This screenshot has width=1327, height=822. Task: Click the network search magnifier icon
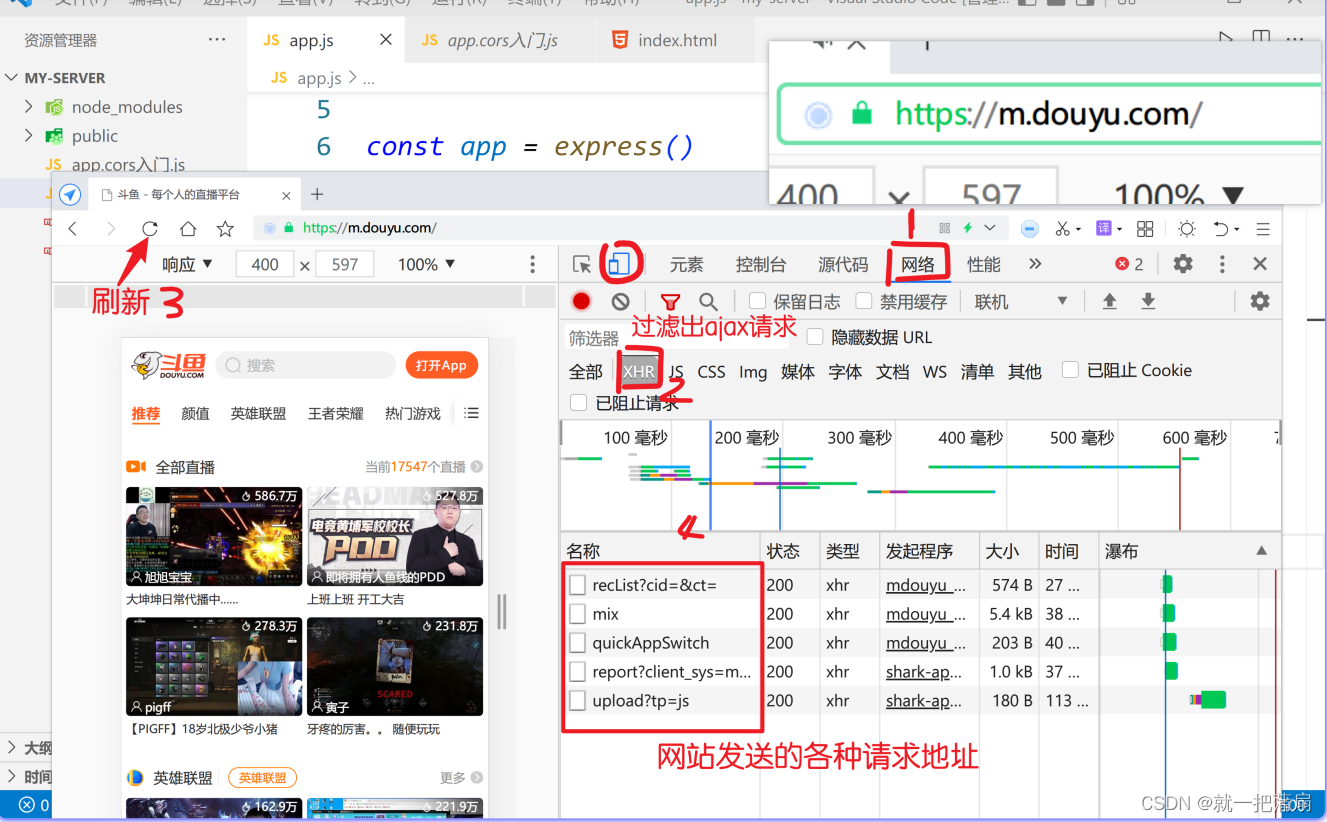click(x=708, y=301)
